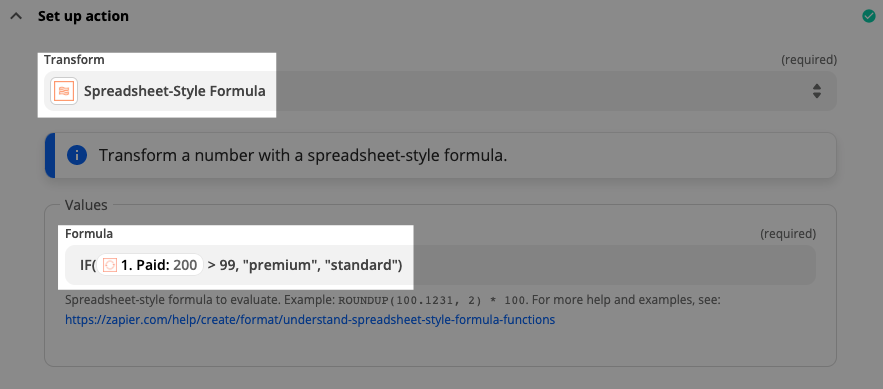Click the Transform field label
883x389 pixels.
[74, 60]
